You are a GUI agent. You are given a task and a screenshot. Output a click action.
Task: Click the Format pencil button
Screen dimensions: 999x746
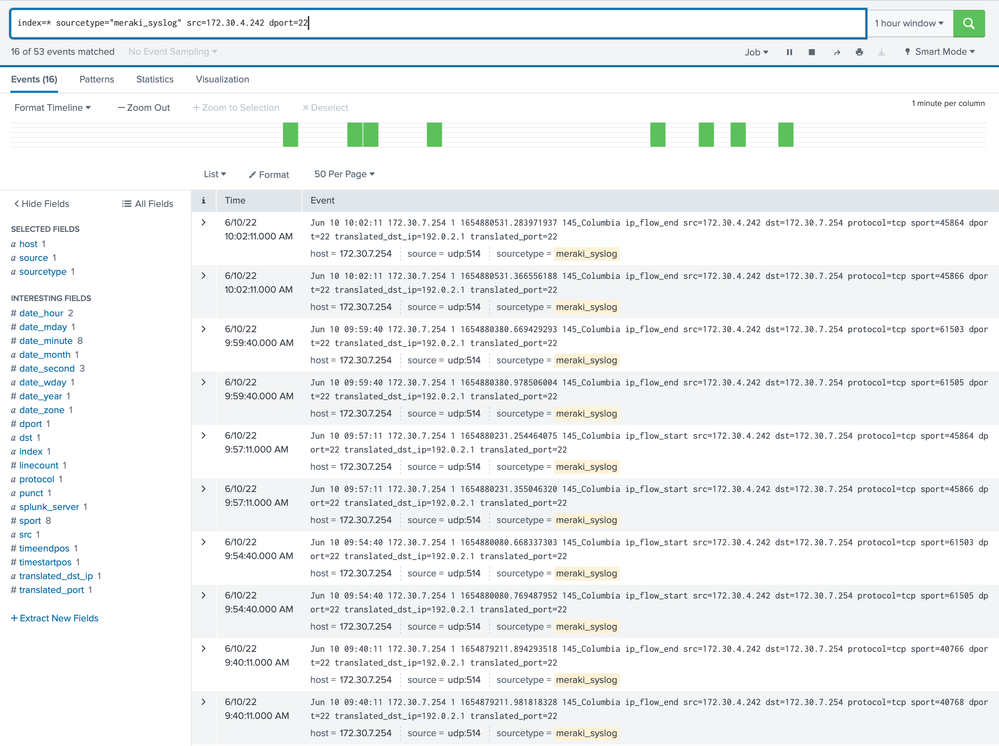(x=269, y=175)
